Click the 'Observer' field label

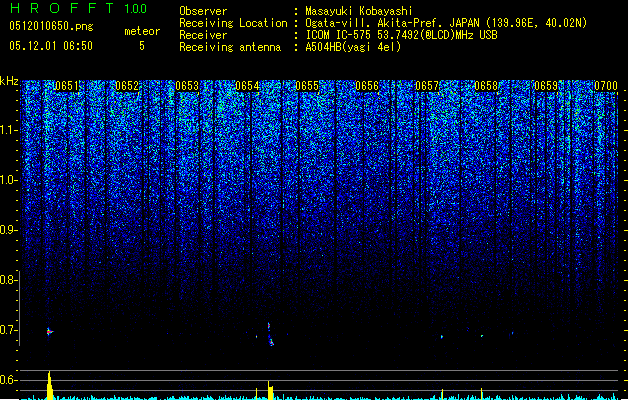203,11
